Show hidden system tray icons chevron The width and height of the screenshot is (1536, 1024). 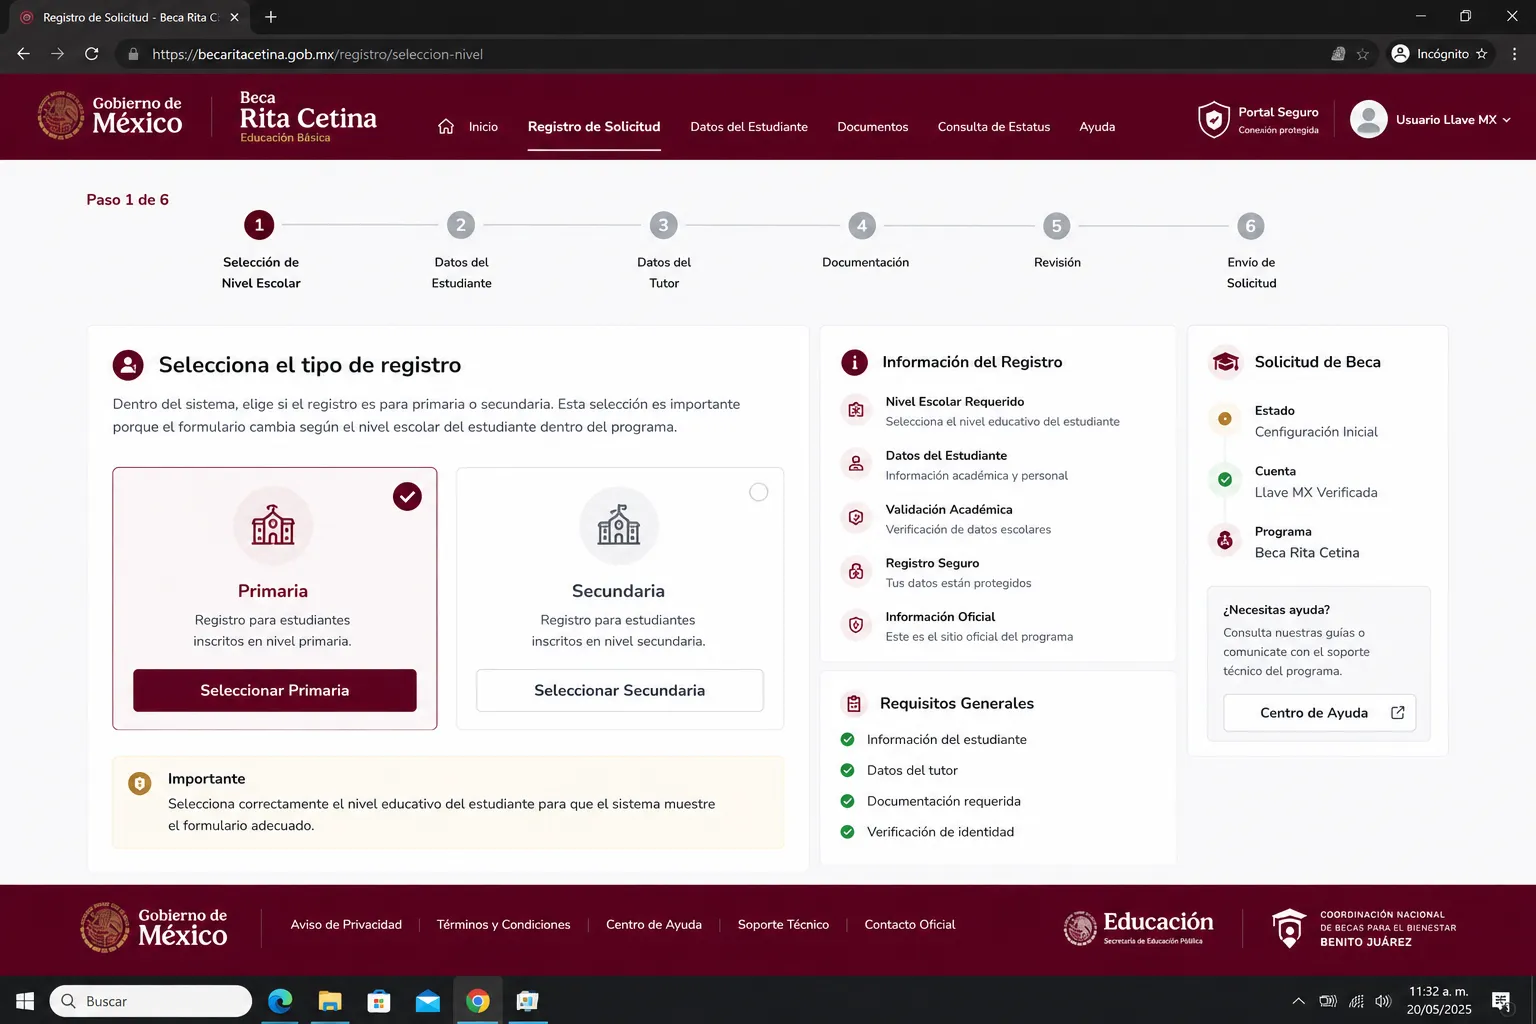1298,1001
